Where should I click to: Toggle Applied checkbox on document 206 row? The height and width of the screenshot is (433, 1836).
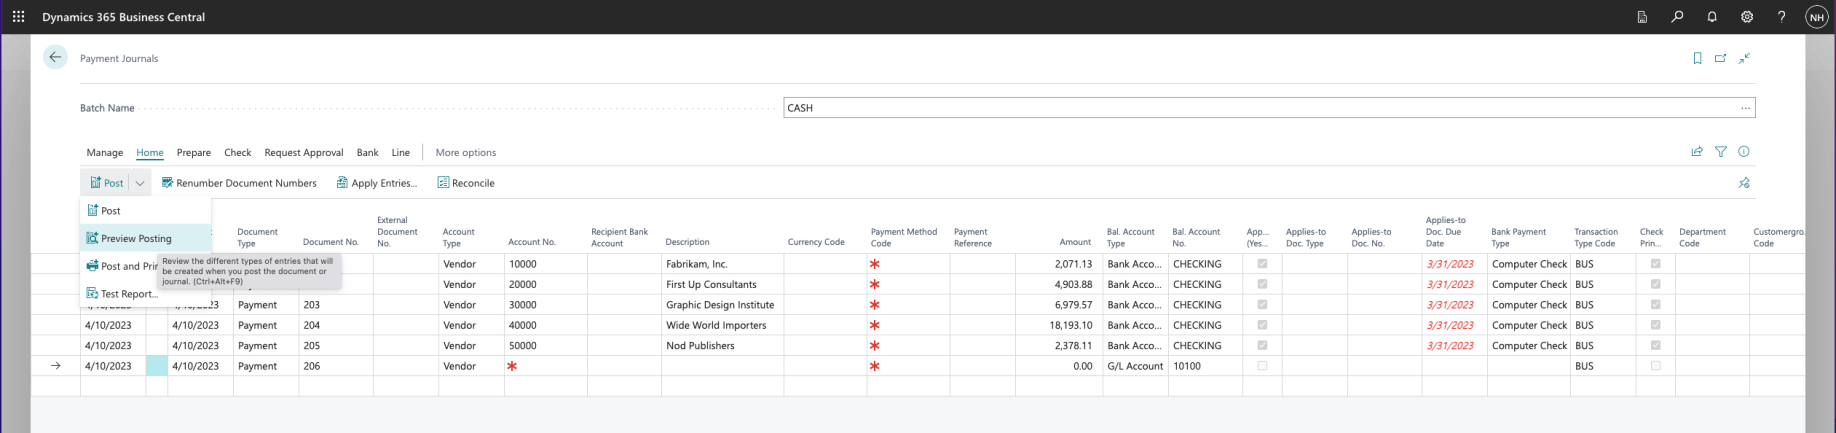point(1262,366)
